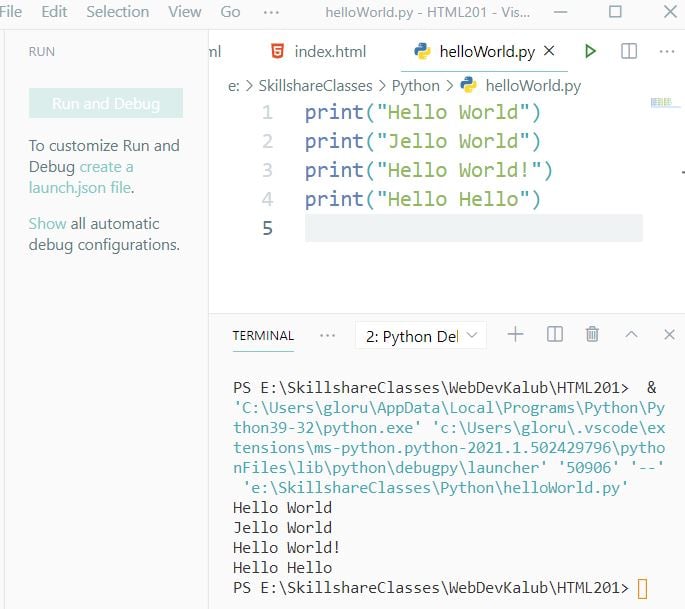The width and height of the screenshot is (685, 609).
Task: Click Python file icon in breadcrumb
Action: click(x=469, y=85)
